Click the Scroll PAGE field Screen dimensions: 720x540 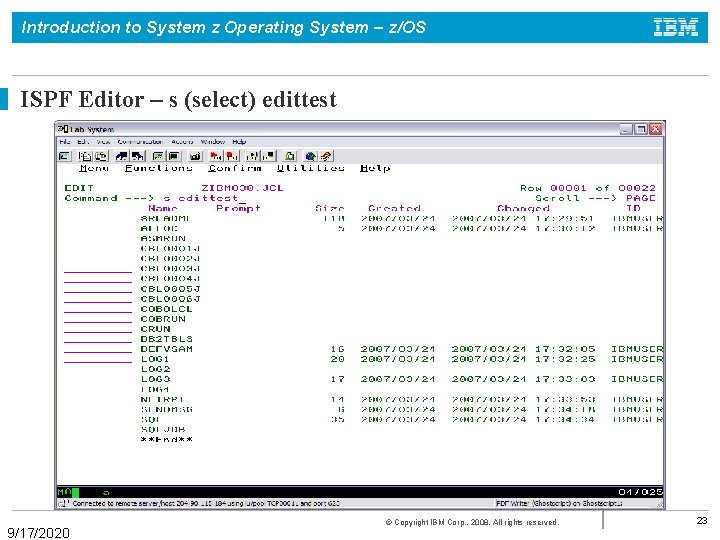tap(641, 198)
